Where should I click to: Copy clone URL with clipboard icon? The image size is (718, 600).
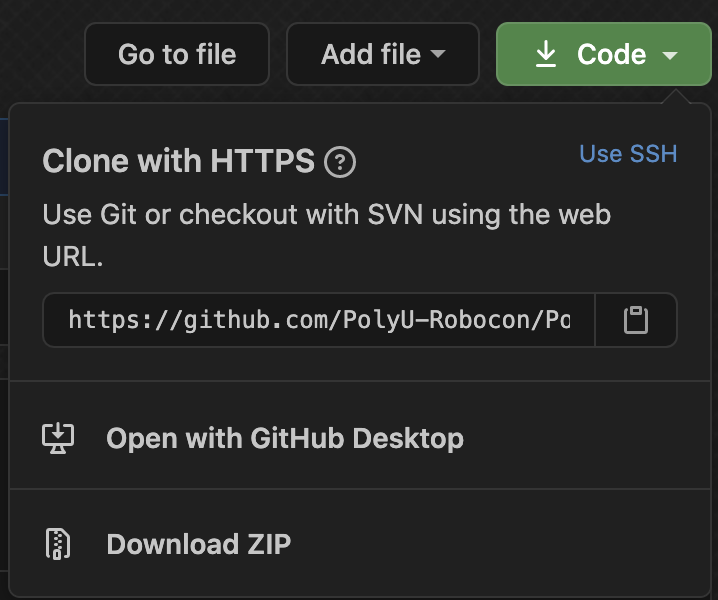(x=636, y=320)
